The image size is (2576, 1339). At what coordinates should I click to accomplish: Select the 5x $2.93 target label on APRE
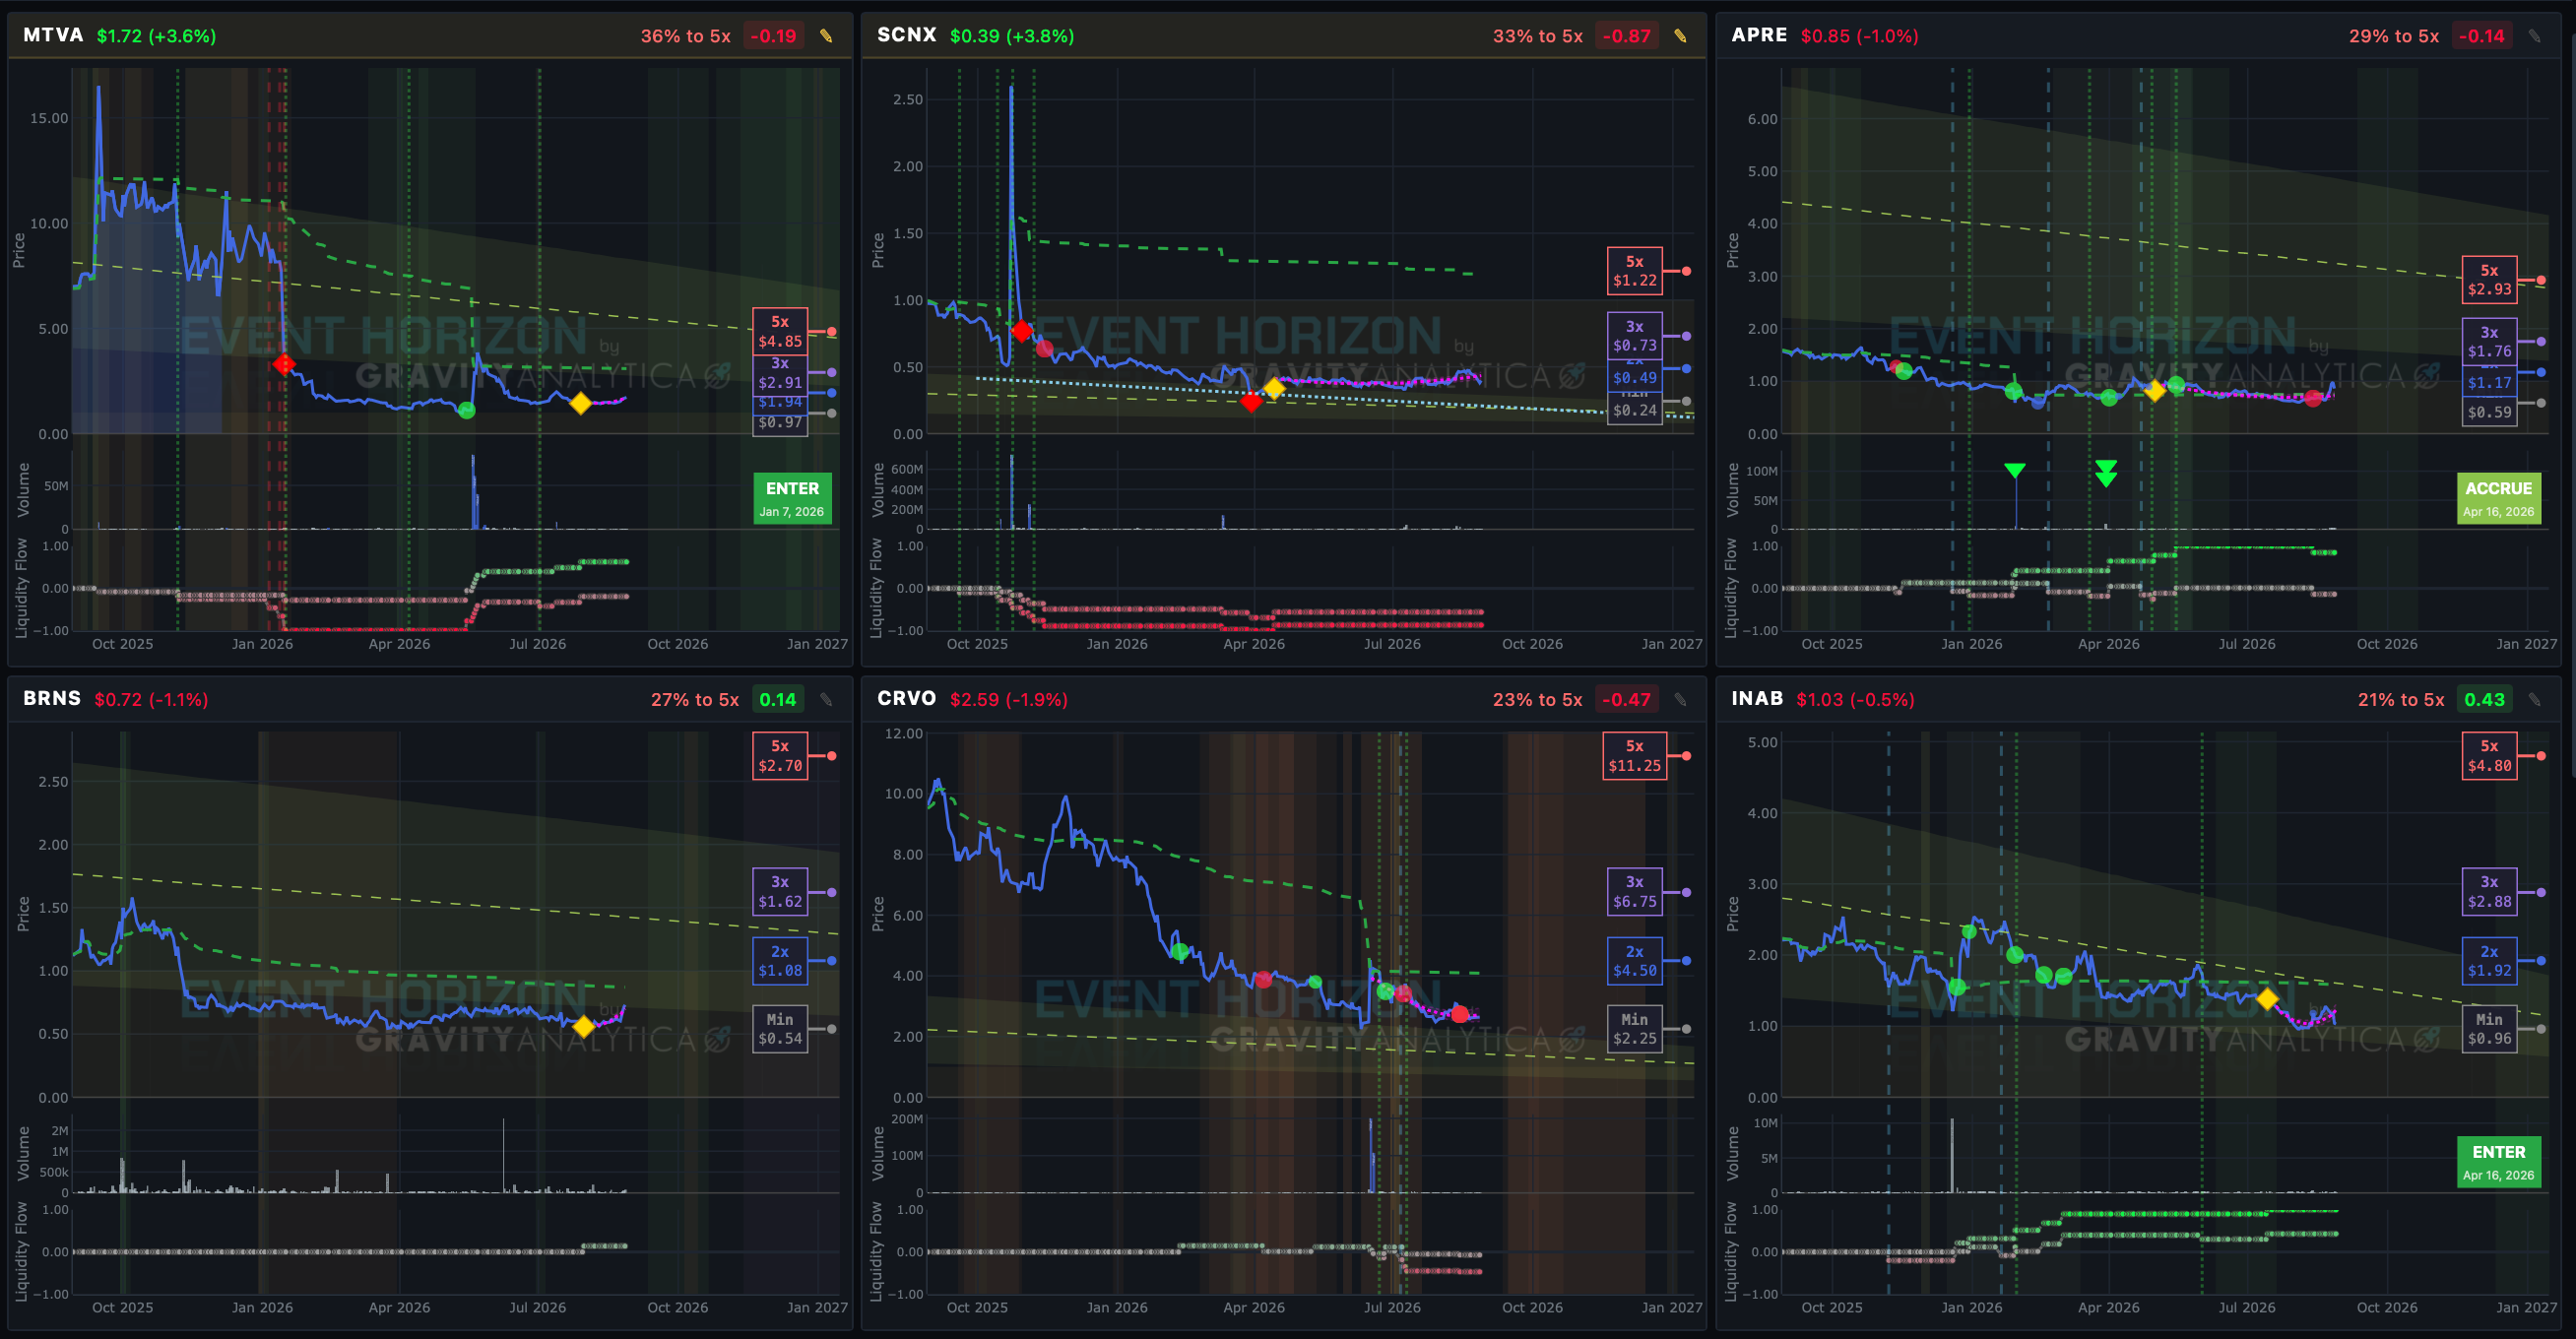point(2489,280)
